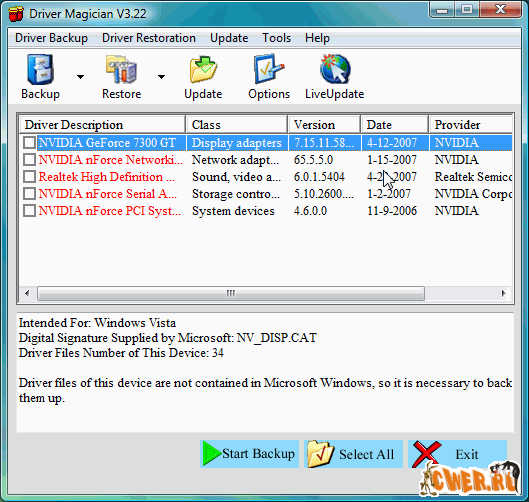
Task: Click the Network adapt... class cell
Action: tap(235, 160)
